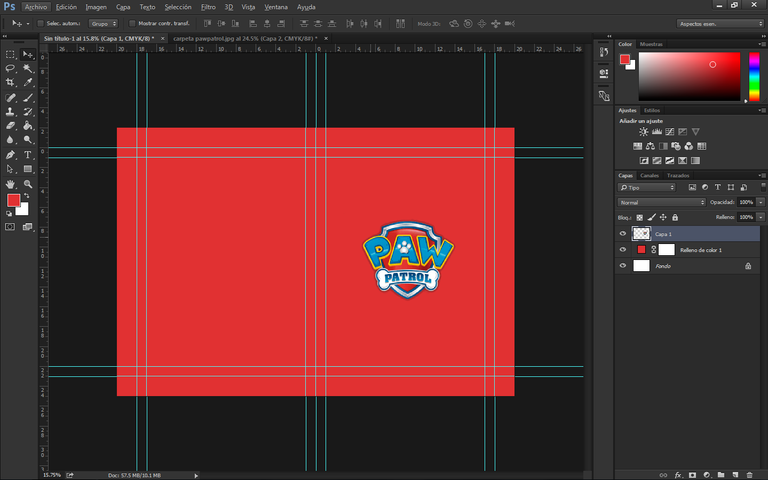Screen dimensions: 768x480
Task: Open the Relleno slider dropdown arrow
Action: point(761,217)
